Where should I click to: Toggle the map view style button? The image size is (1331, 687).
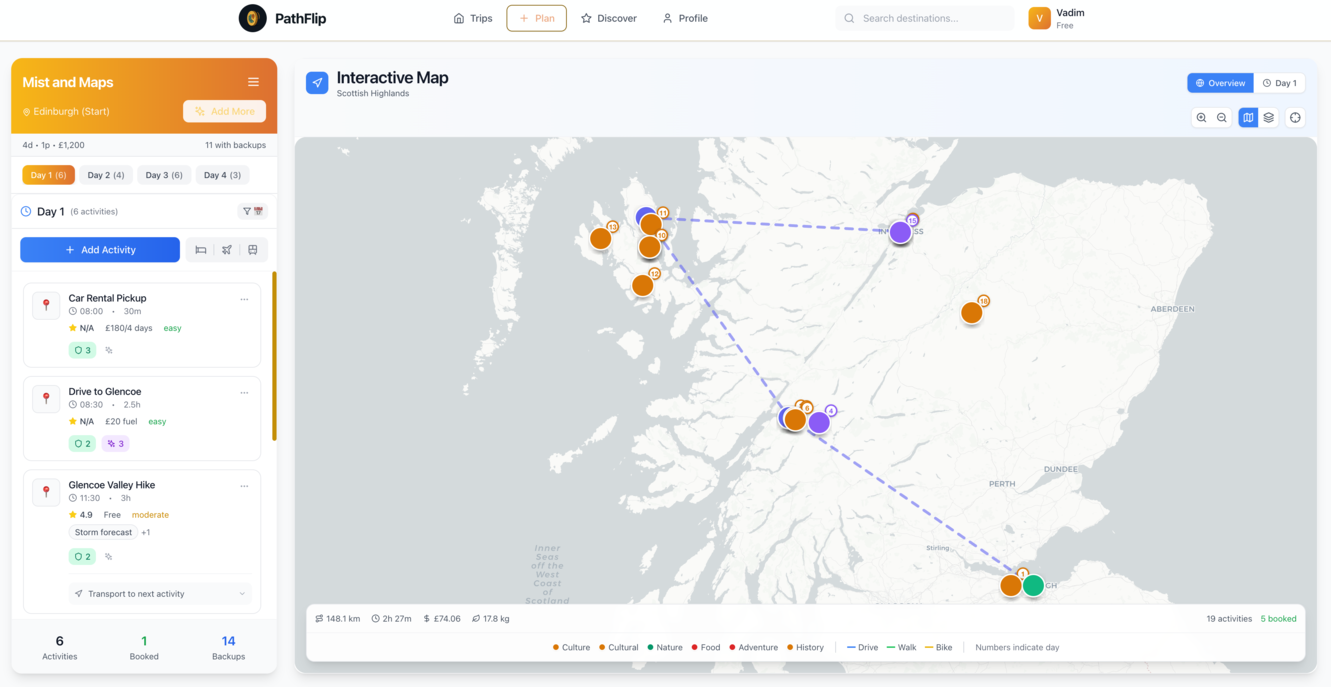point(1248,118)
